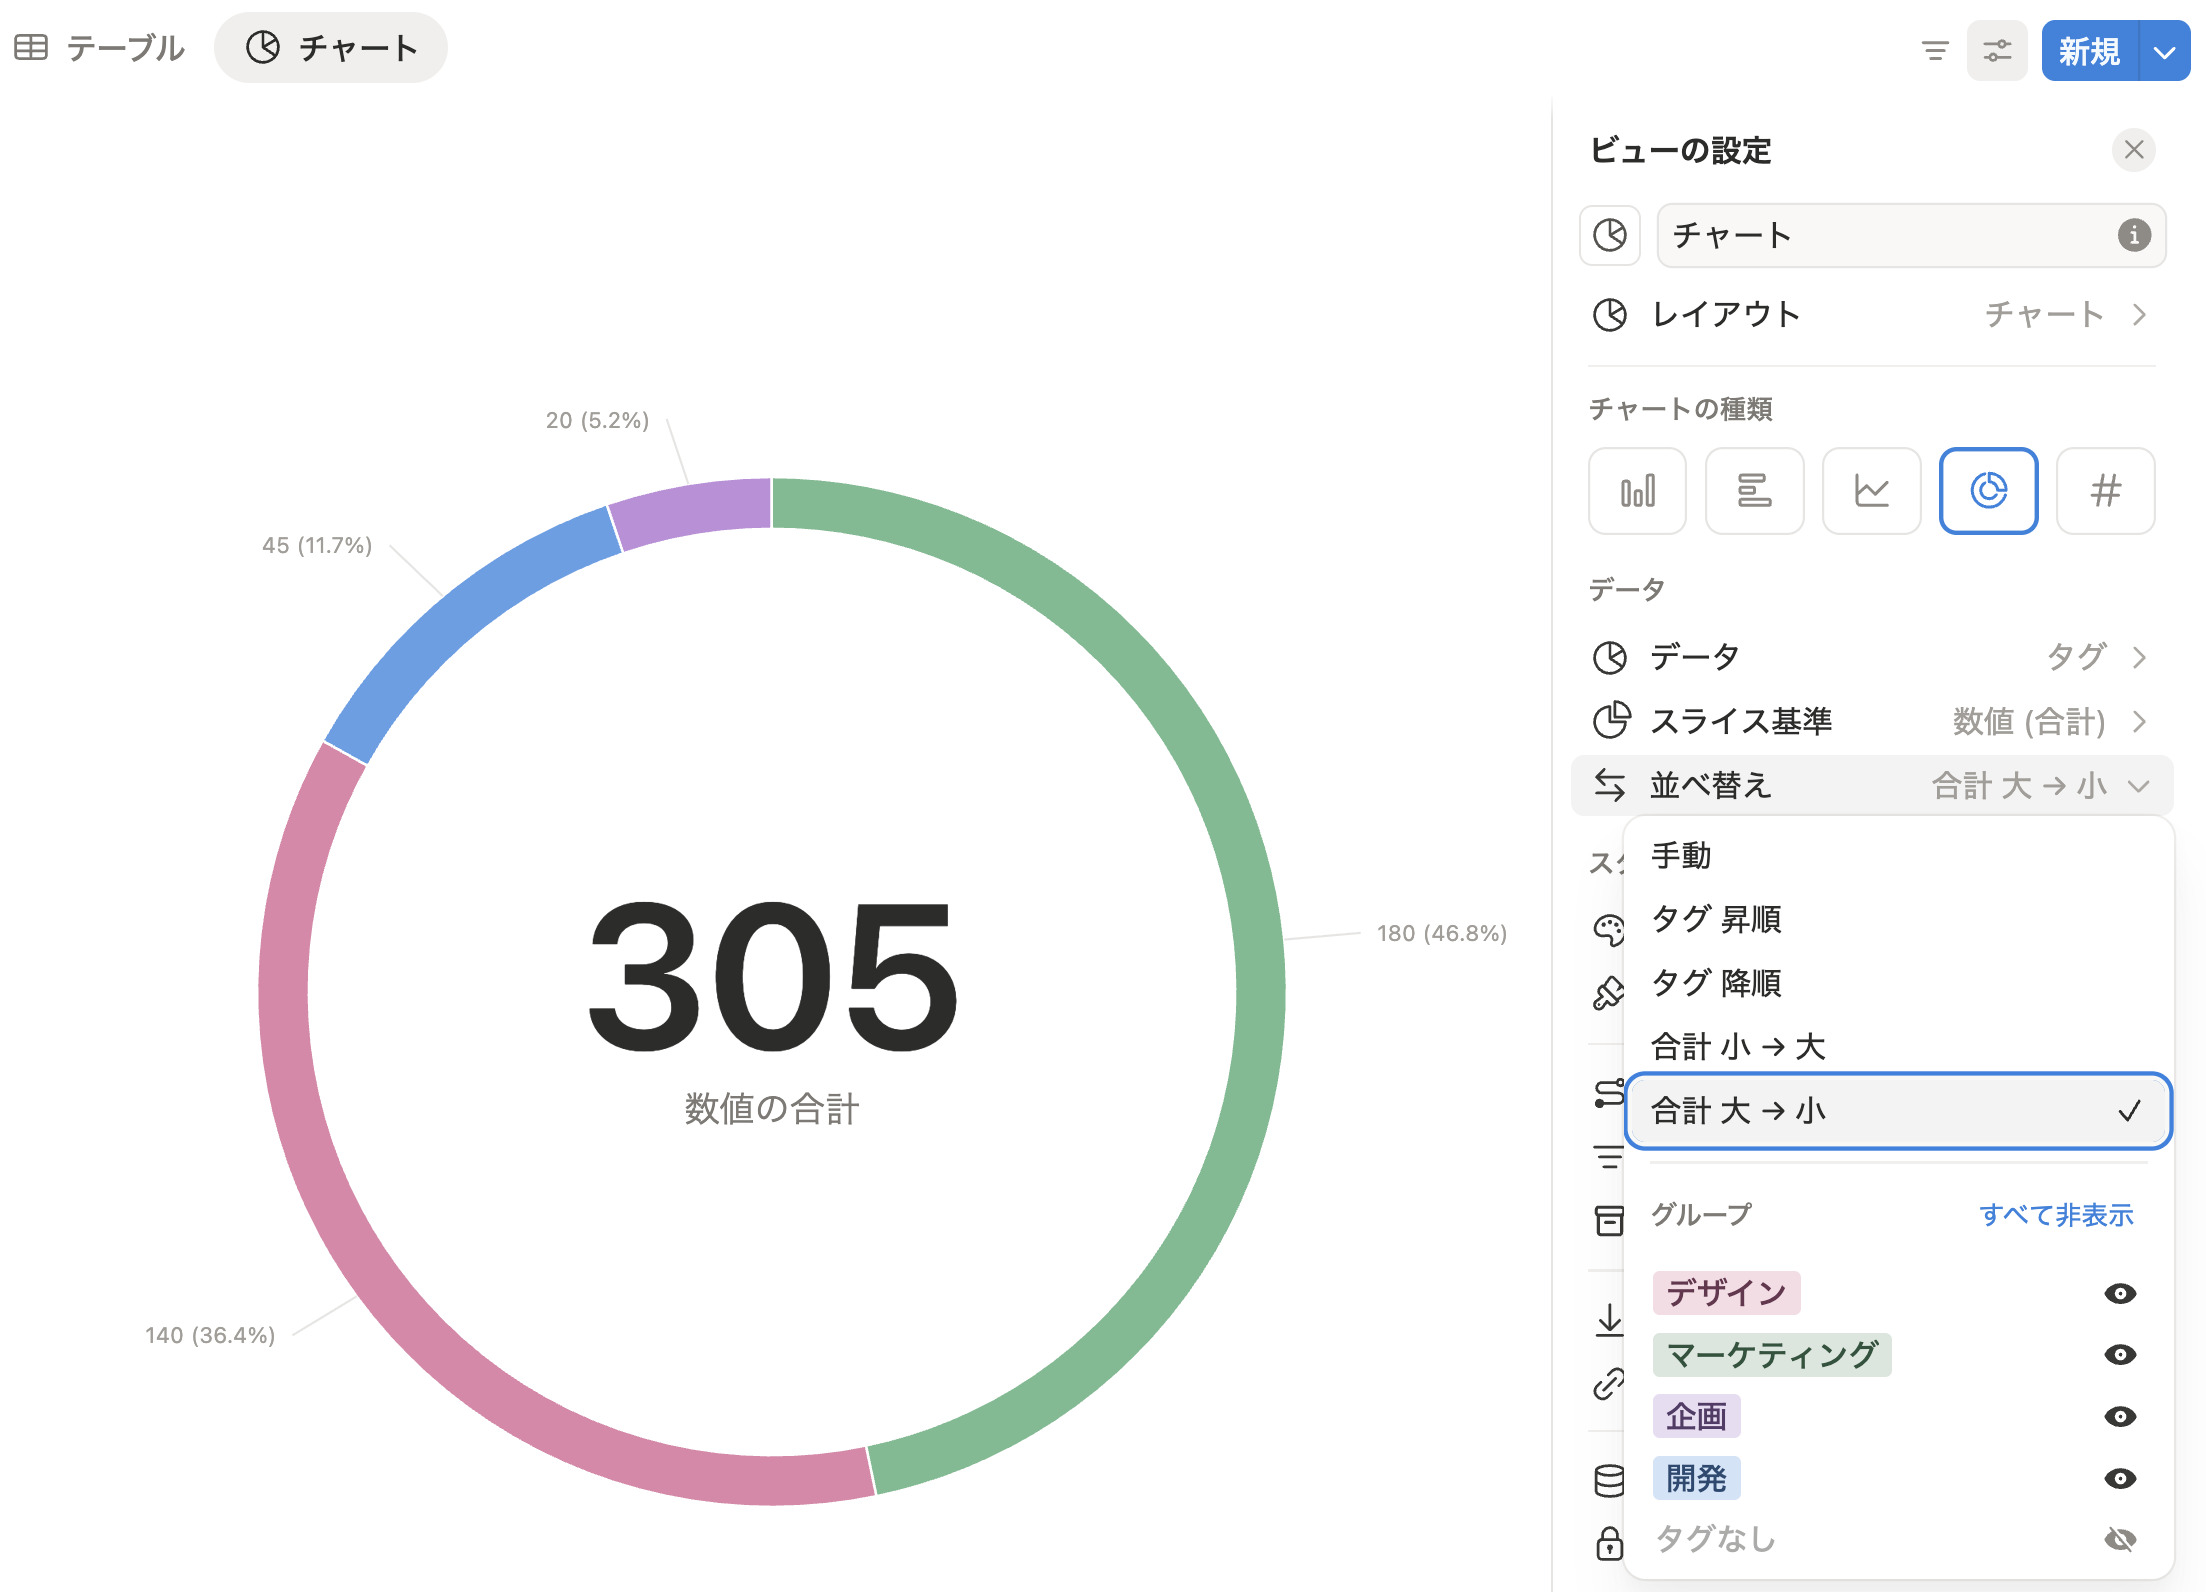
Task: Hide the デザイン group with its eye toggle
Action: coord(2122,1293)
